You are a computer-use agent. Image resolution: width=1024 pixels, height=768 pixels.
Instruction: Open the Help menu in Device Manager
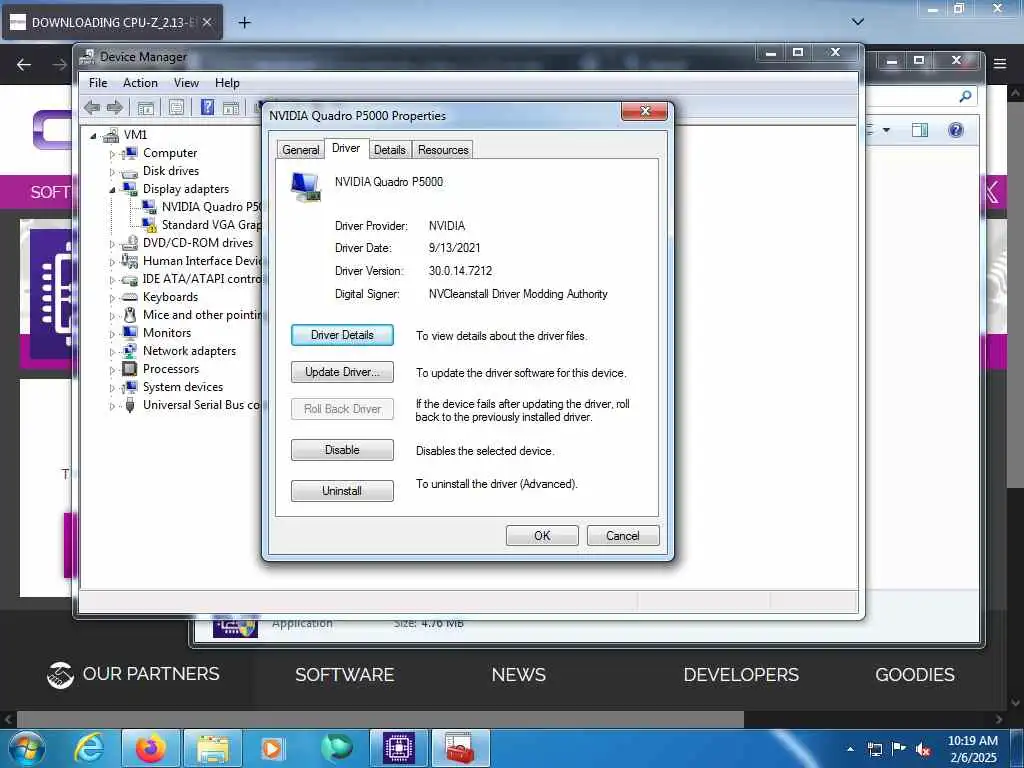(227, 83)
